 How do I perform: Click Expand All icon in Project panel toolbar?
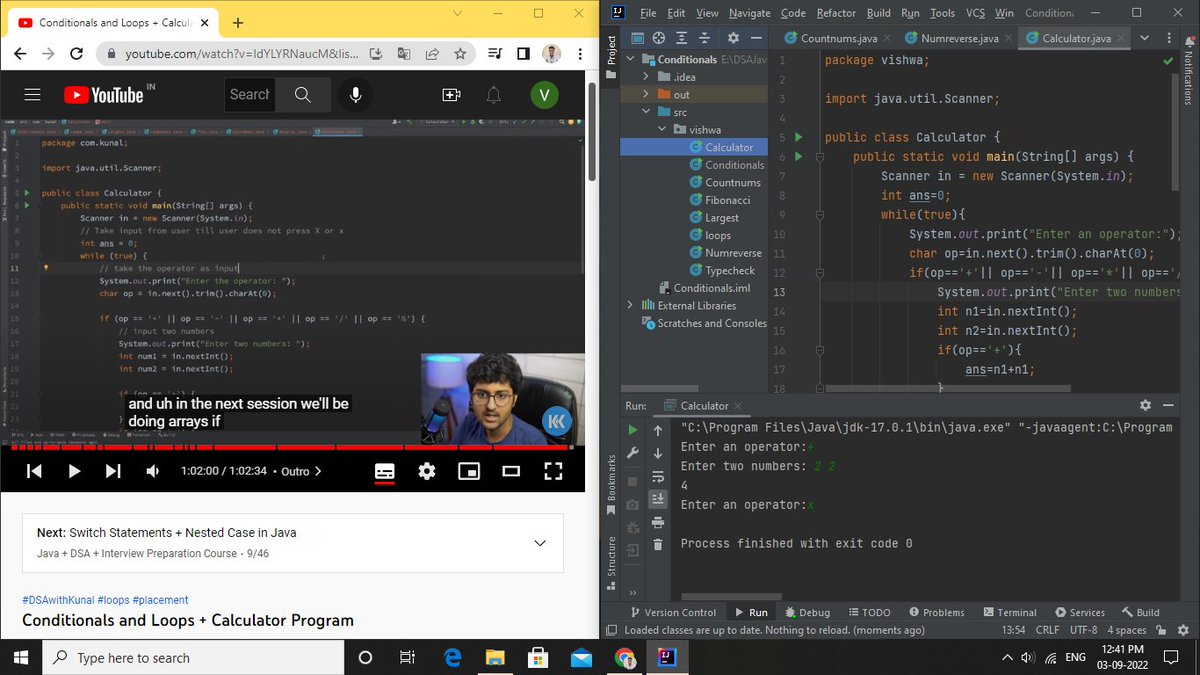click(x=683, y=38)
